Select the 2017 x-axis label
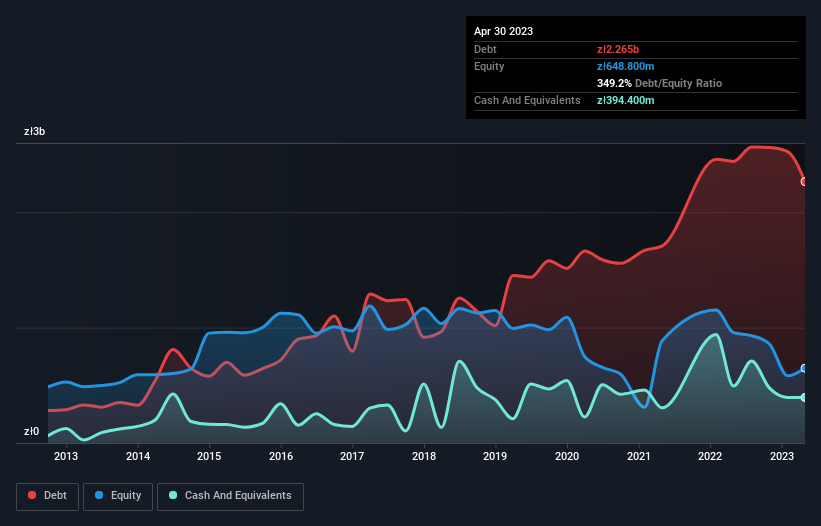 [352, 456]
